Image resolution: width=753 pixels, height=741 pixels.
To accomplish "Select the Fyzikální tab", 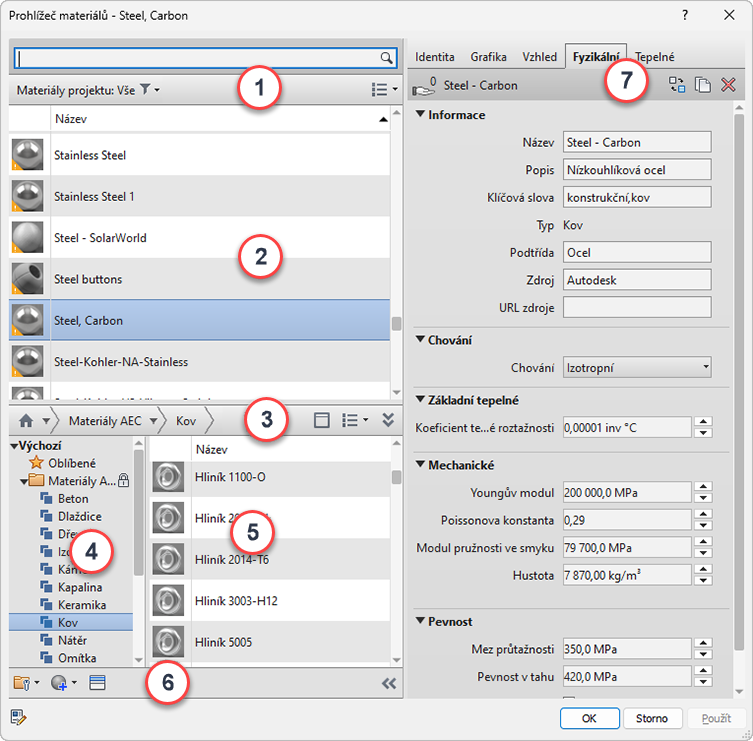I will point(596,57).
